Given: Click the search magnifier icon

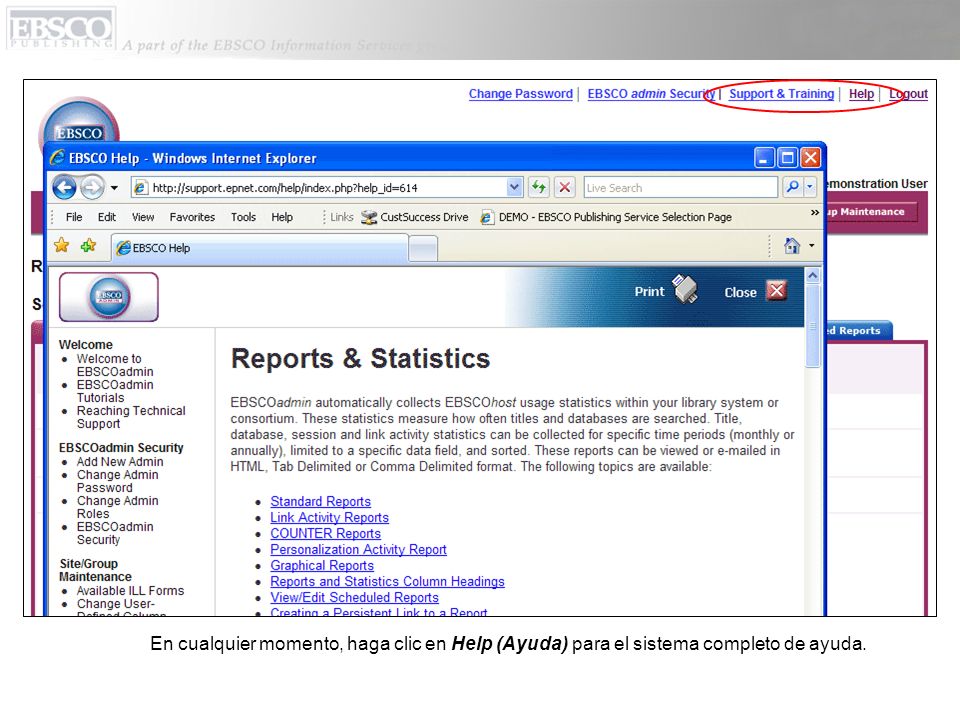Looking at the screenshot, I should [x=792, y=187].
